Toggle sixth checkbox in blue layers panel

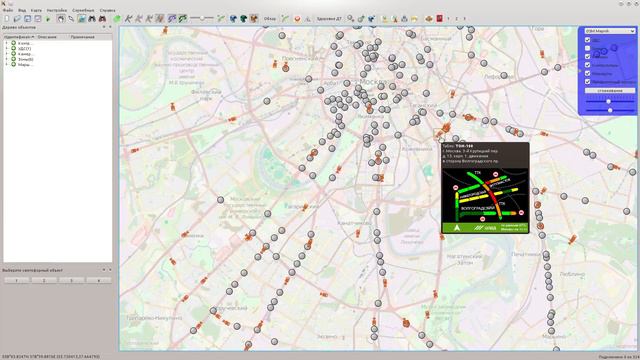pos(587,82)
